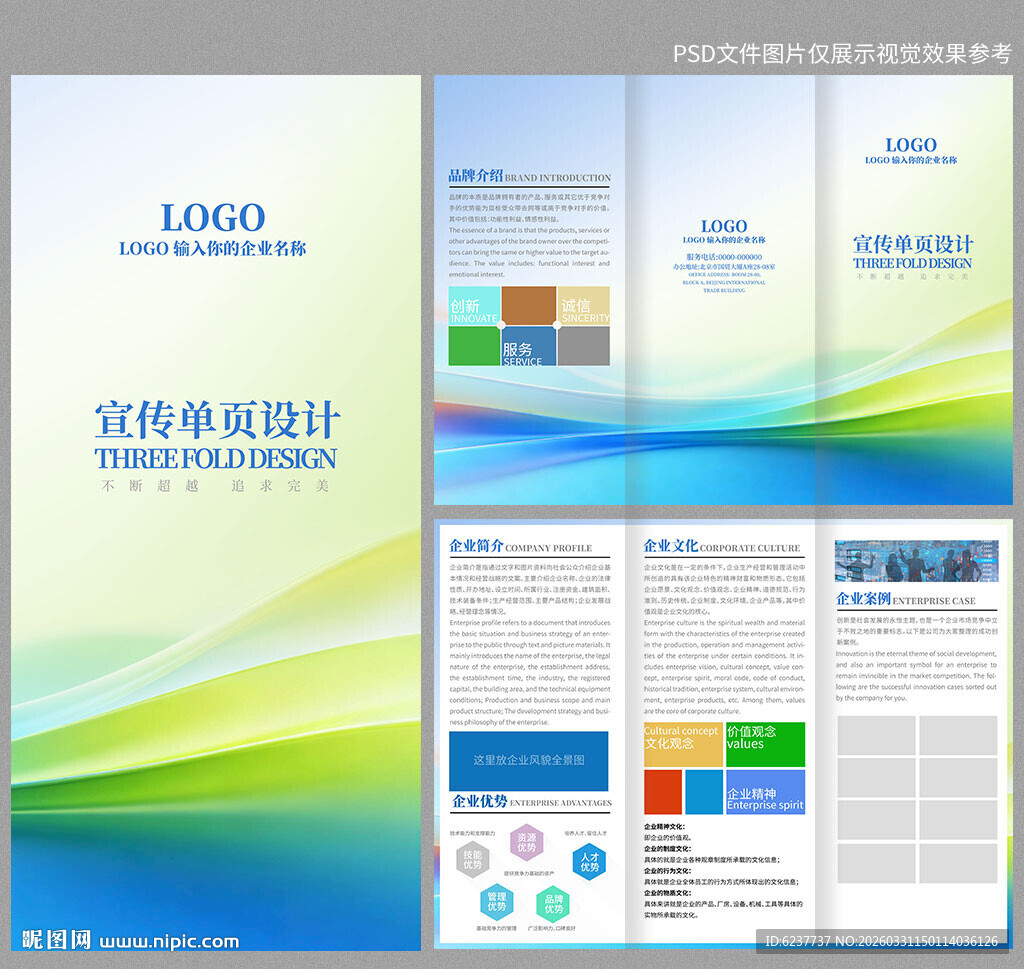This screenshot has width=1024, height=969.
Task: Select the yellow 文化观念 Cultural concept tile
Action: point(683,744)
